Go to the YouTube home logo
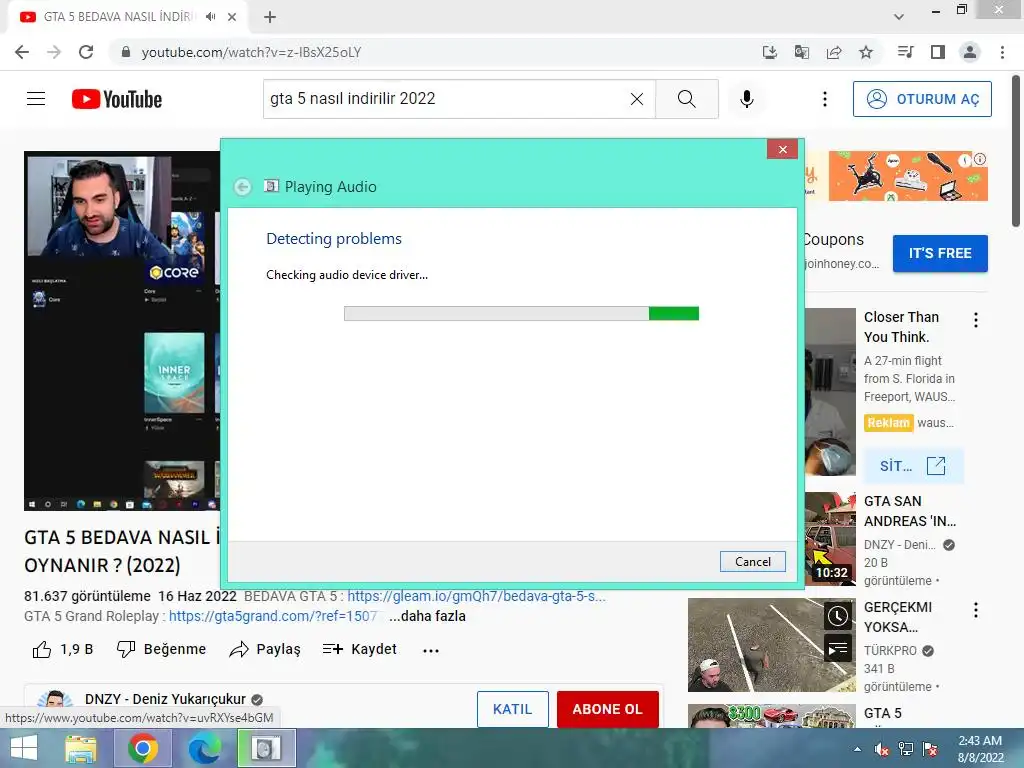The width and height of the screenshot is (1024, 768). click(x=117, y=99)
